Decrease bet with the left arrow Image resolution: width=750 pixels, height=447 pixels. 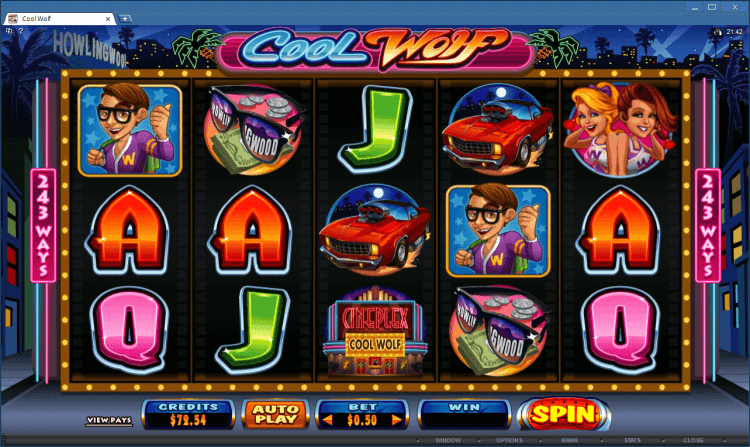point(328,420)
